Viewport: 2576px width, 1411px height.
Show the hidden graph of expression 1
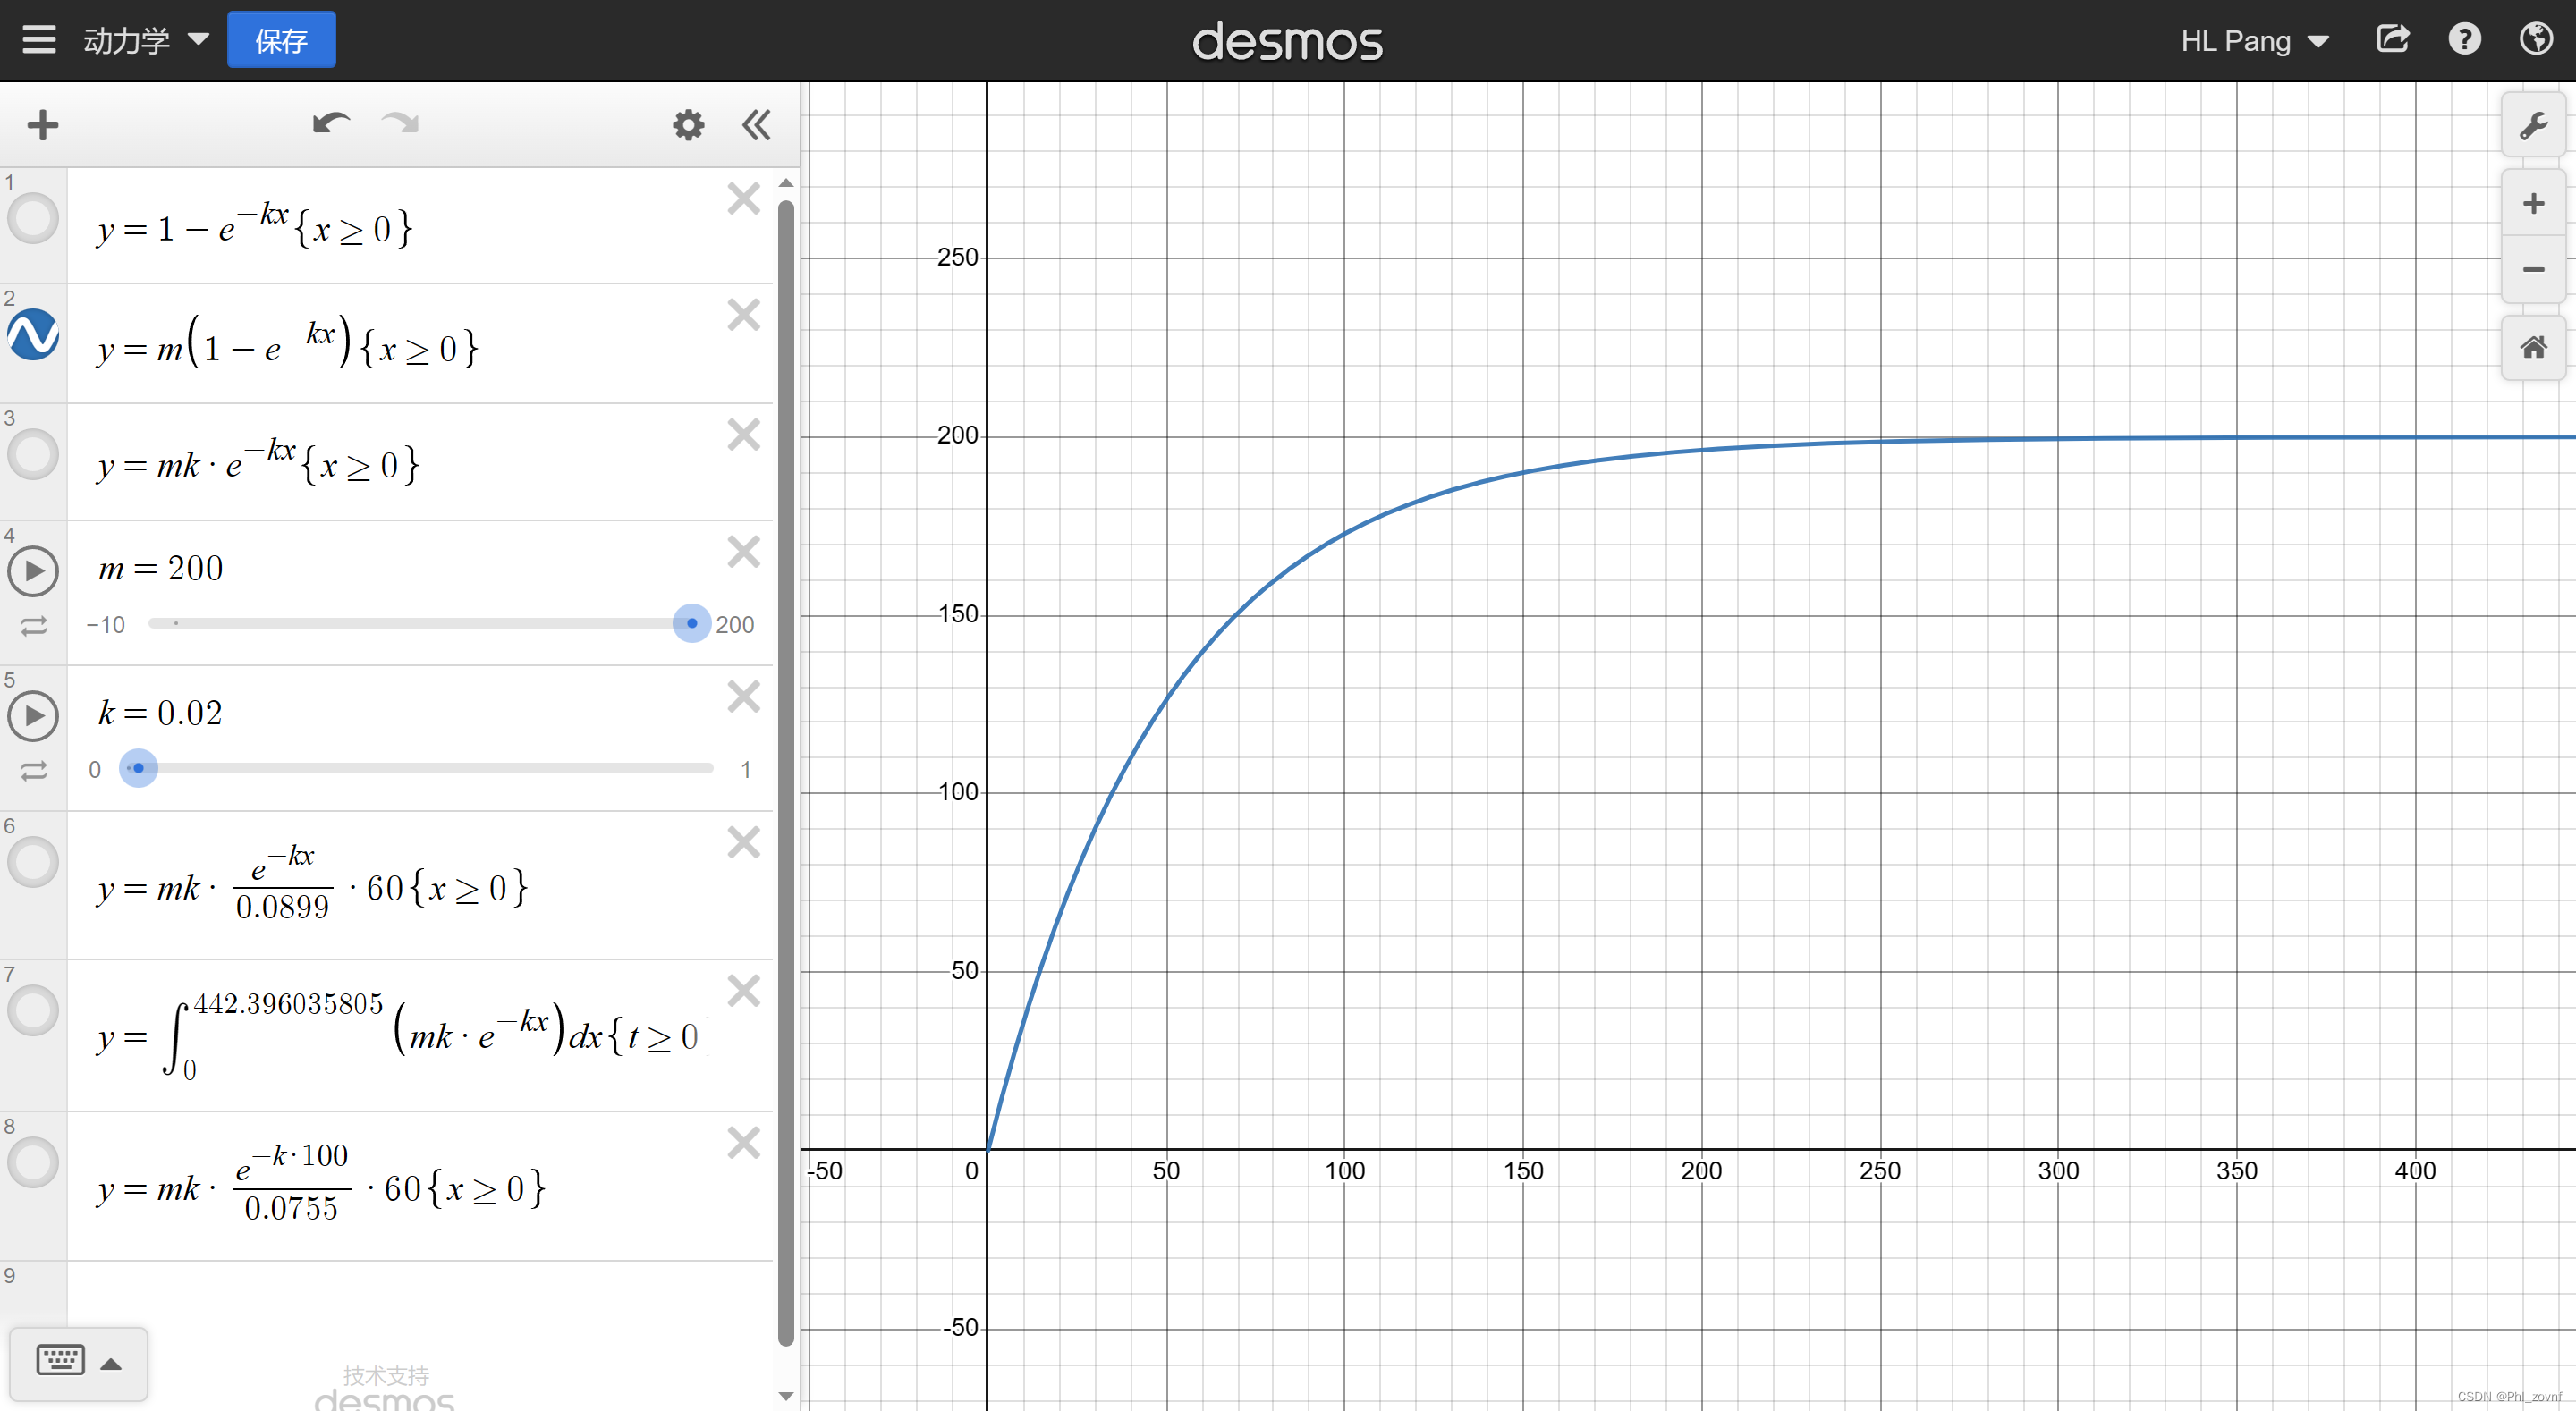[x=33, y=219]
